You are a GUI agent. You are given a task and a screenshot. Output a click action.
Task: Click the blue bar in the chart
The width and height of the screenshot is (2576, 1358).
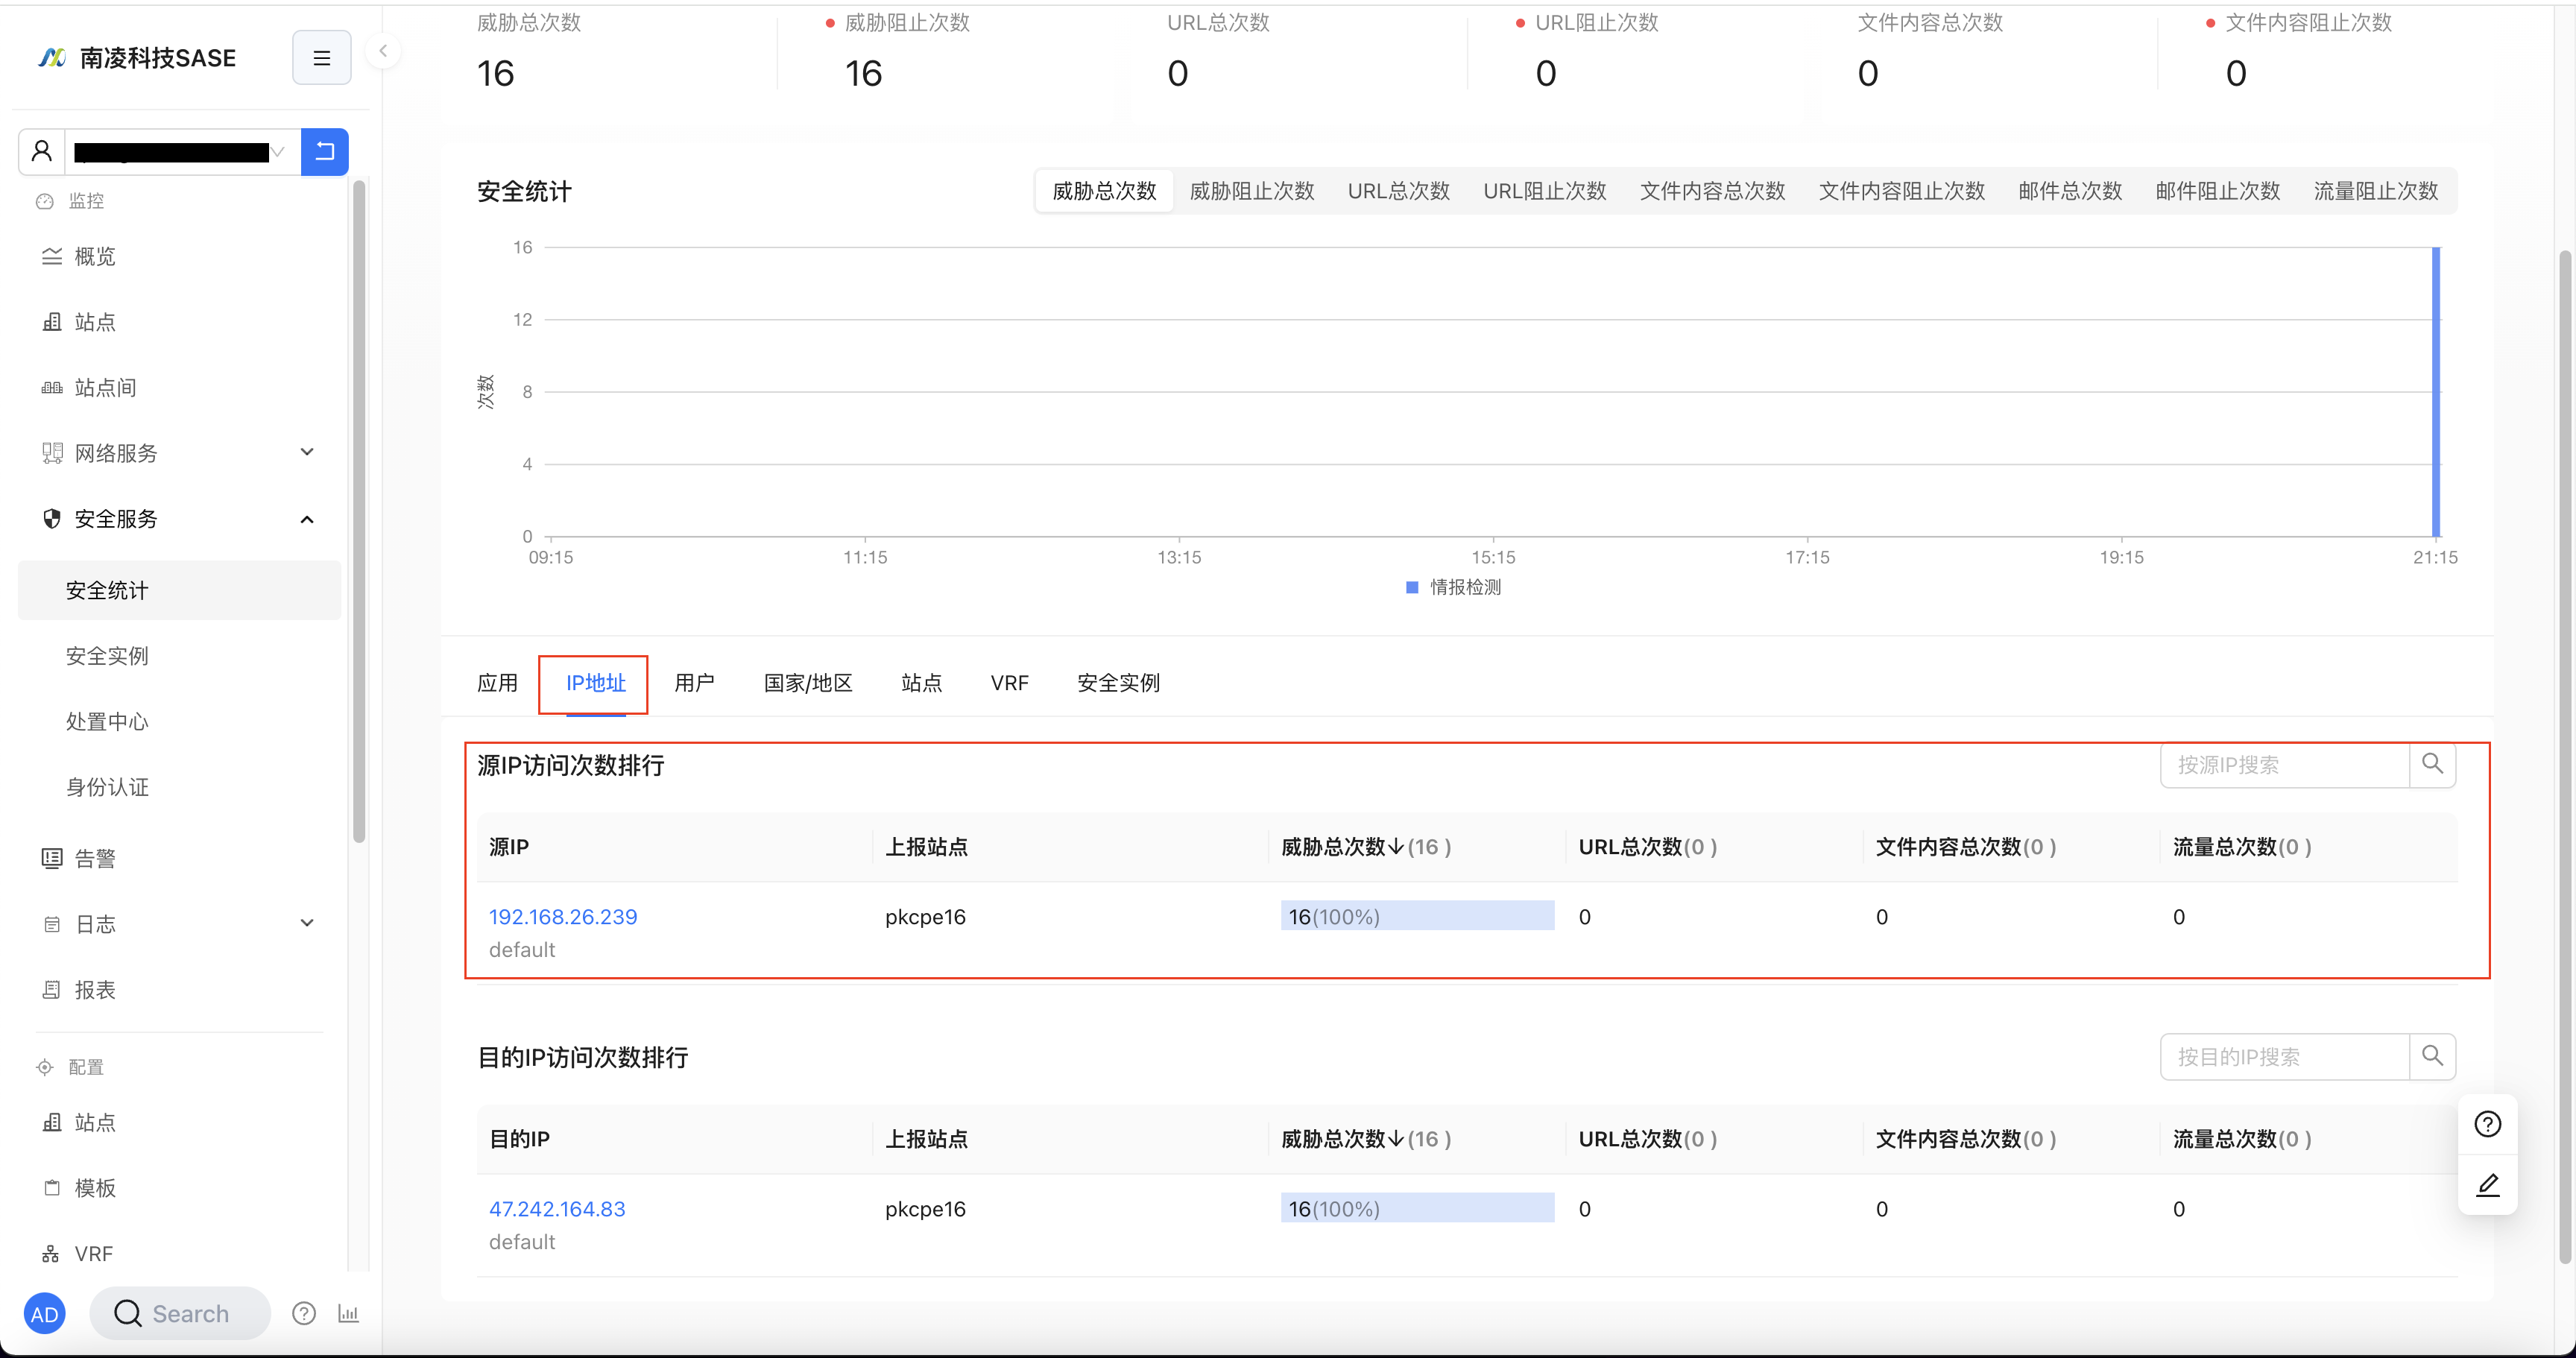point(2436,391)
